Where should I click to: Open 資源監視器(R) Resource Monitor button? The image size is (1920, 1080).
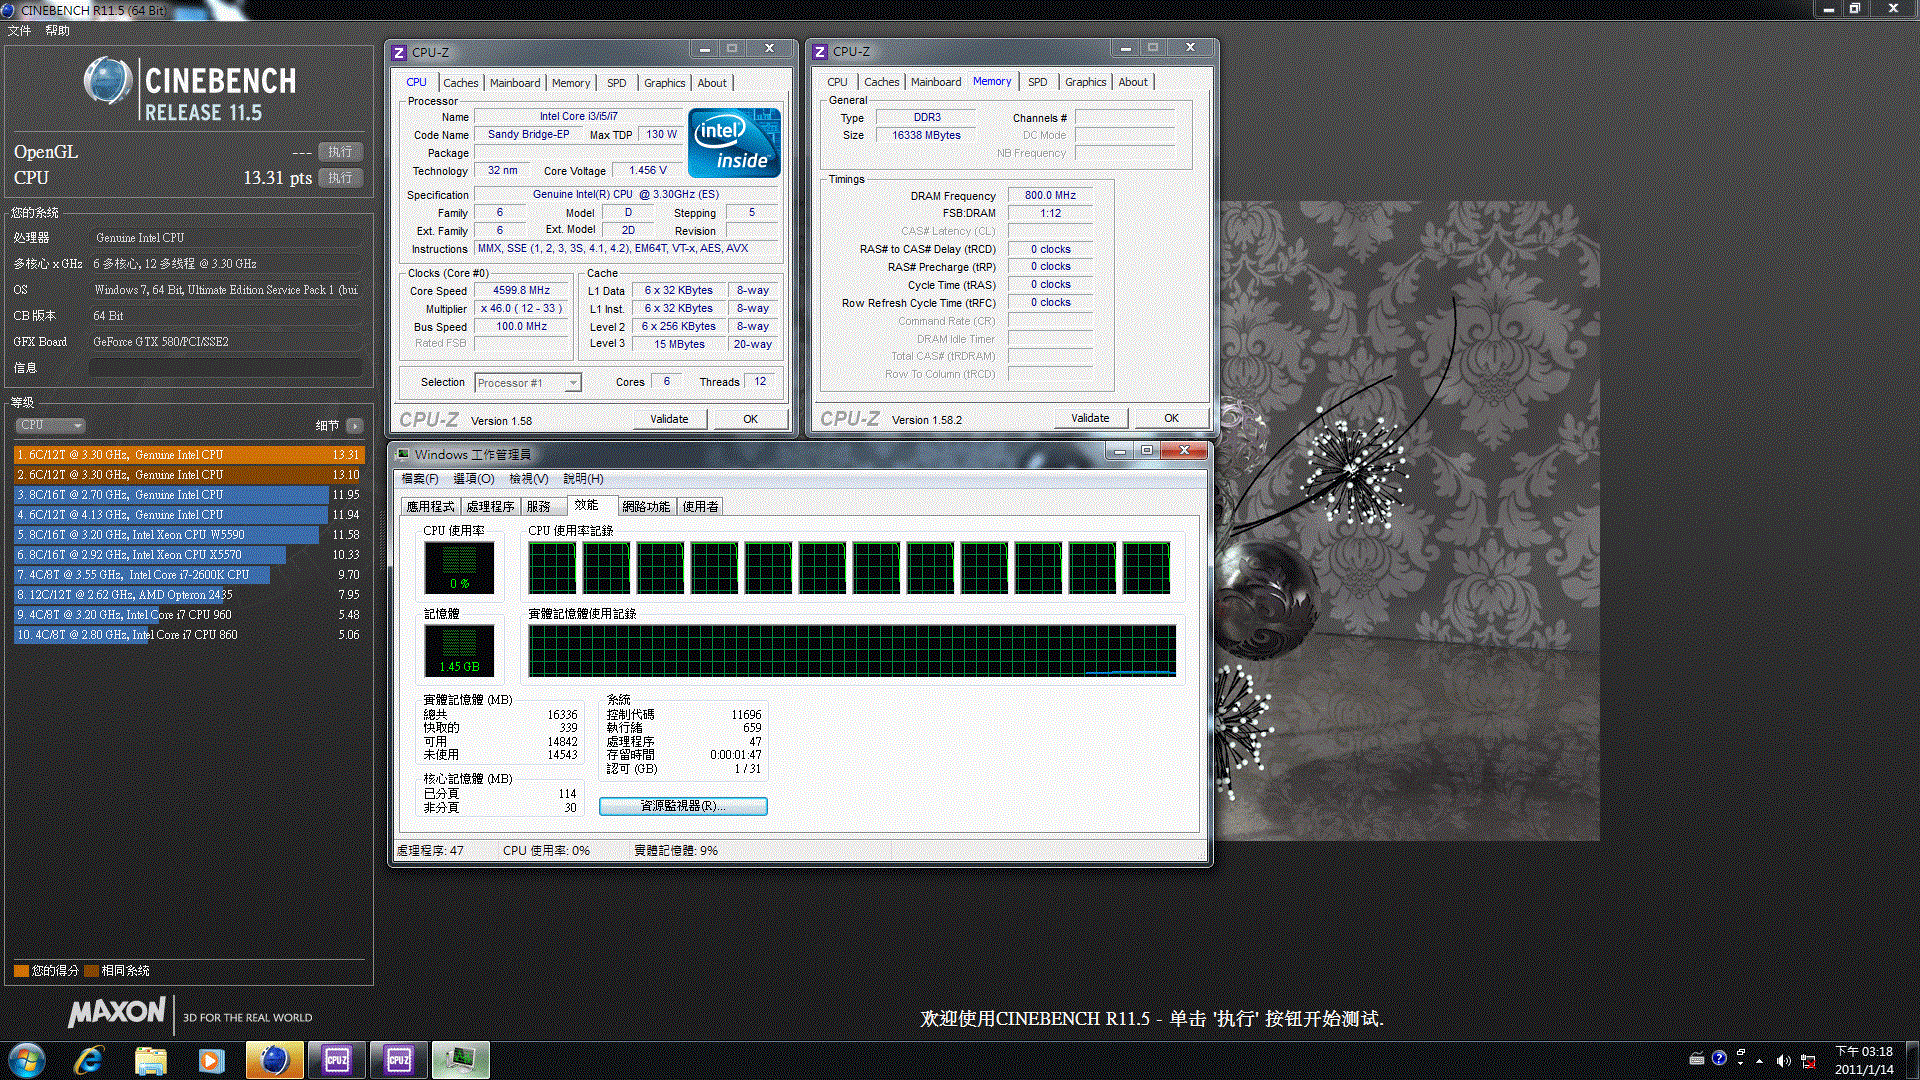coord(683,806)
